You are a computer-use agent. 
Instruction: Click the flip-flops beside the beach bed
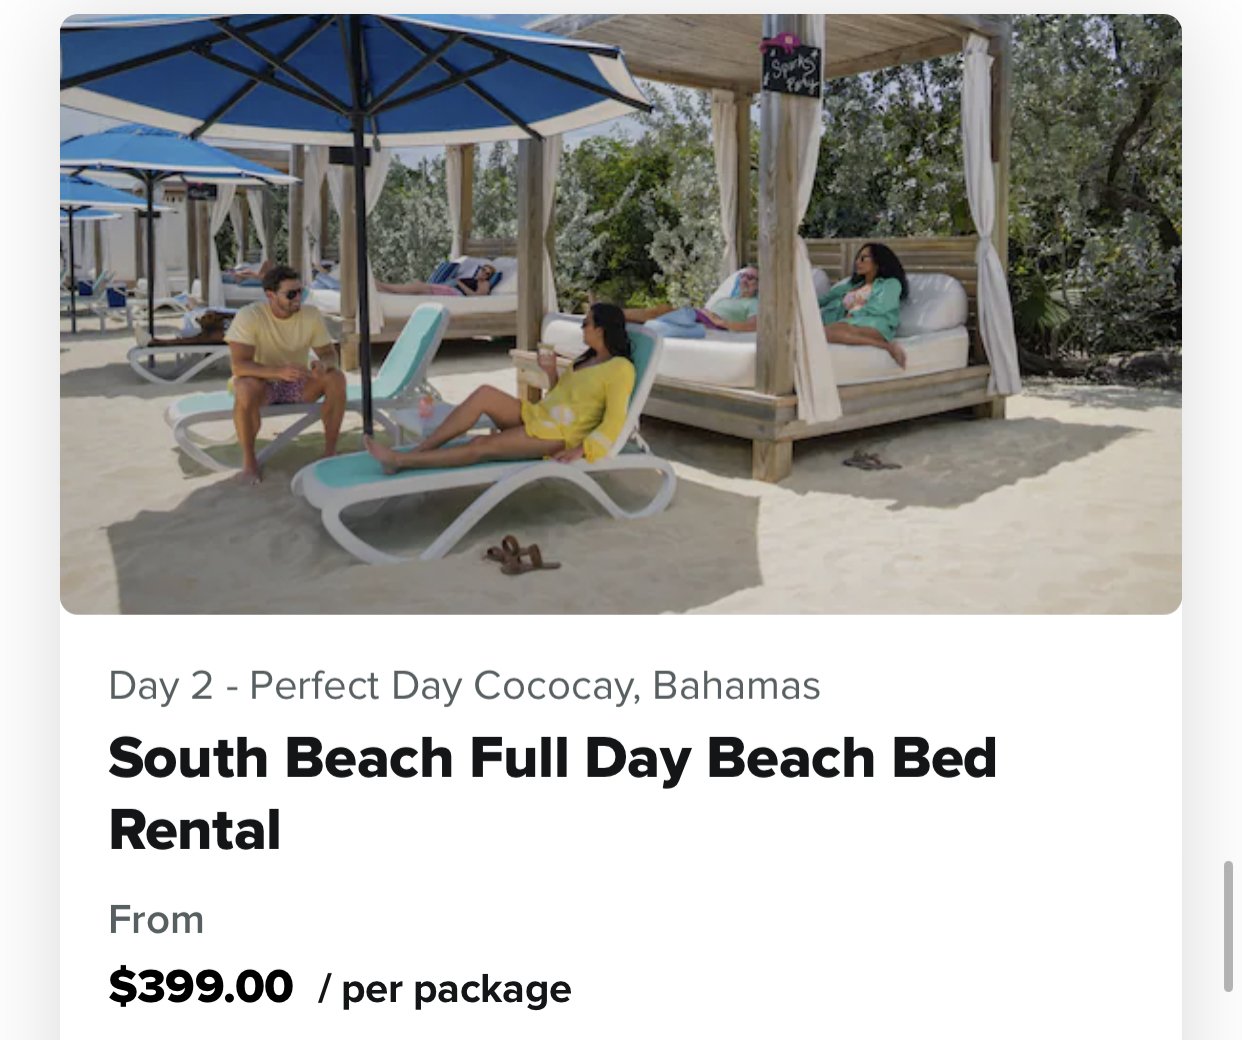[x=871, y=460]
